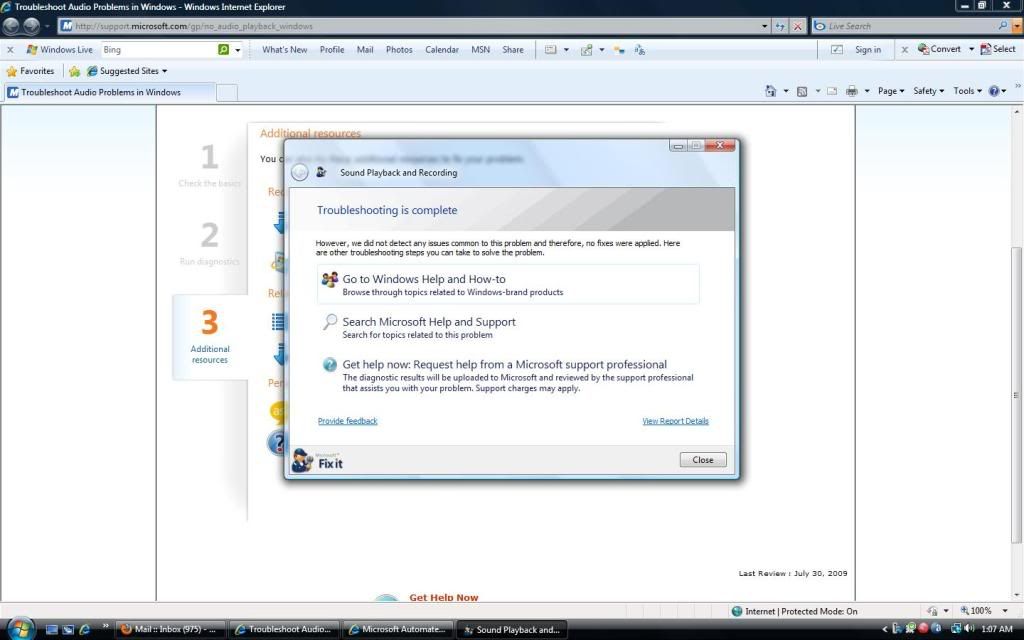Image resolution: width=1024 pixels, height=640 pixels.
Task: Click the blue help icon in command bar
Action: pos(994,91)
